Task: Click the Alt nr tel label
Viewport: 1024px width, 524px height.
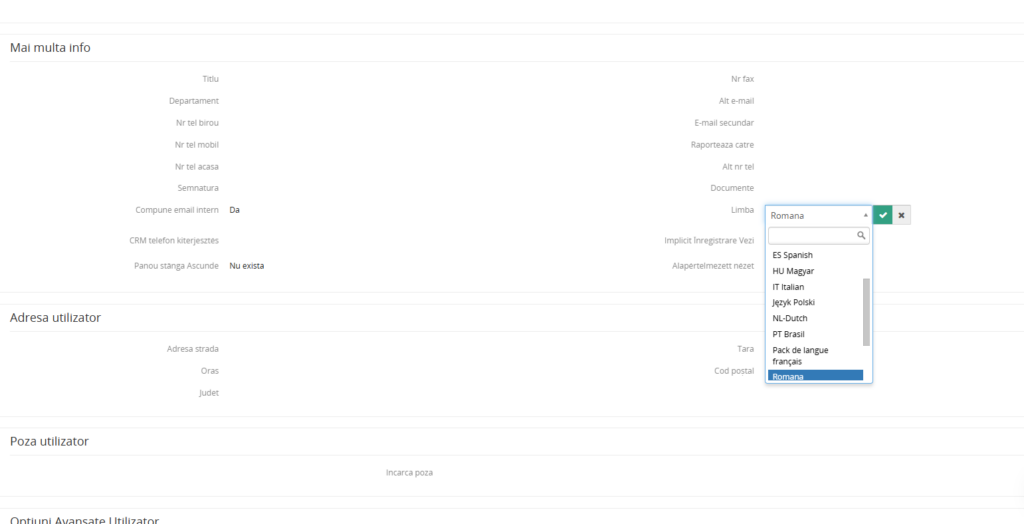Action: pos(738,167)
